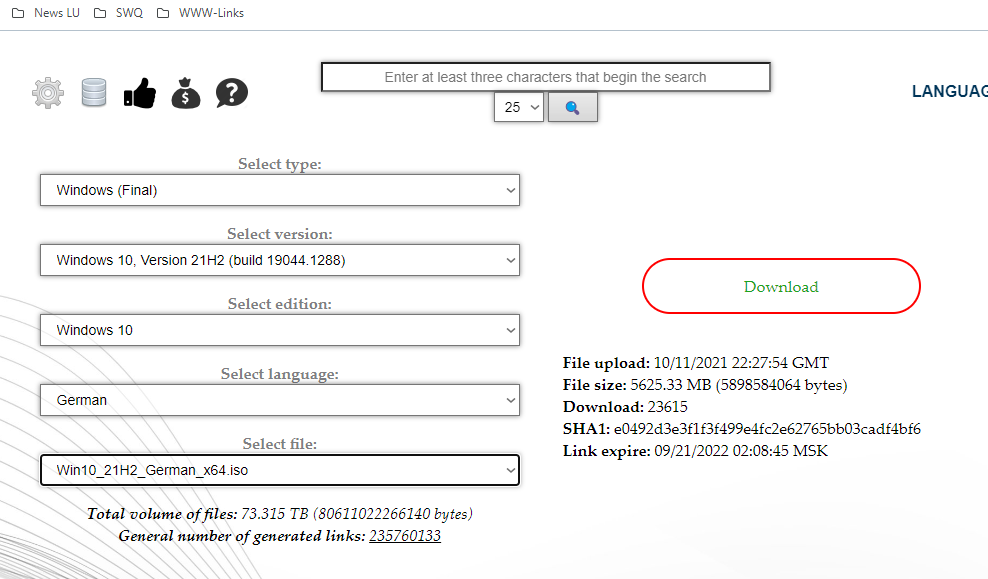
Task: Click the Total volume of files text
Action: tap(280, 514)
